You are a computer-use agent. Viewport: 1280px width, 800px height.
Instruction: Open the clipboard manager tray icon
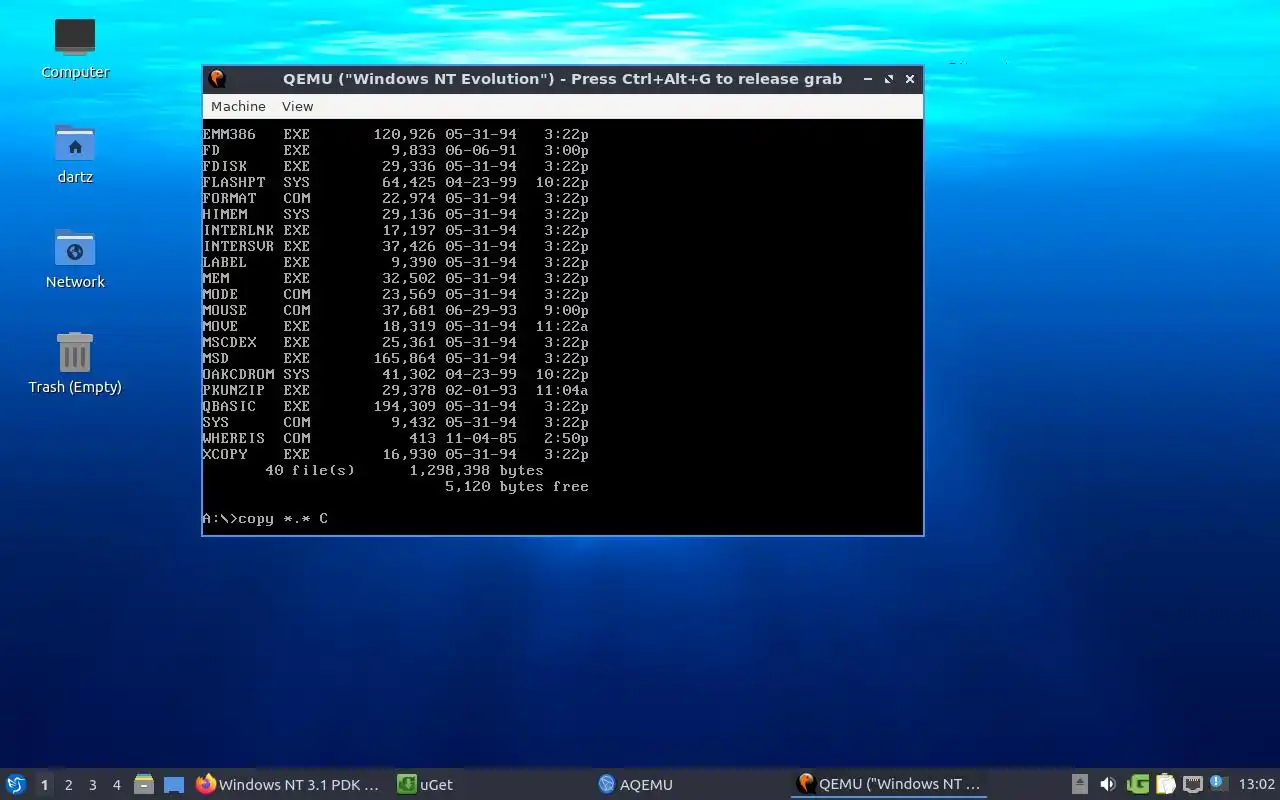tap(1165, 784)
